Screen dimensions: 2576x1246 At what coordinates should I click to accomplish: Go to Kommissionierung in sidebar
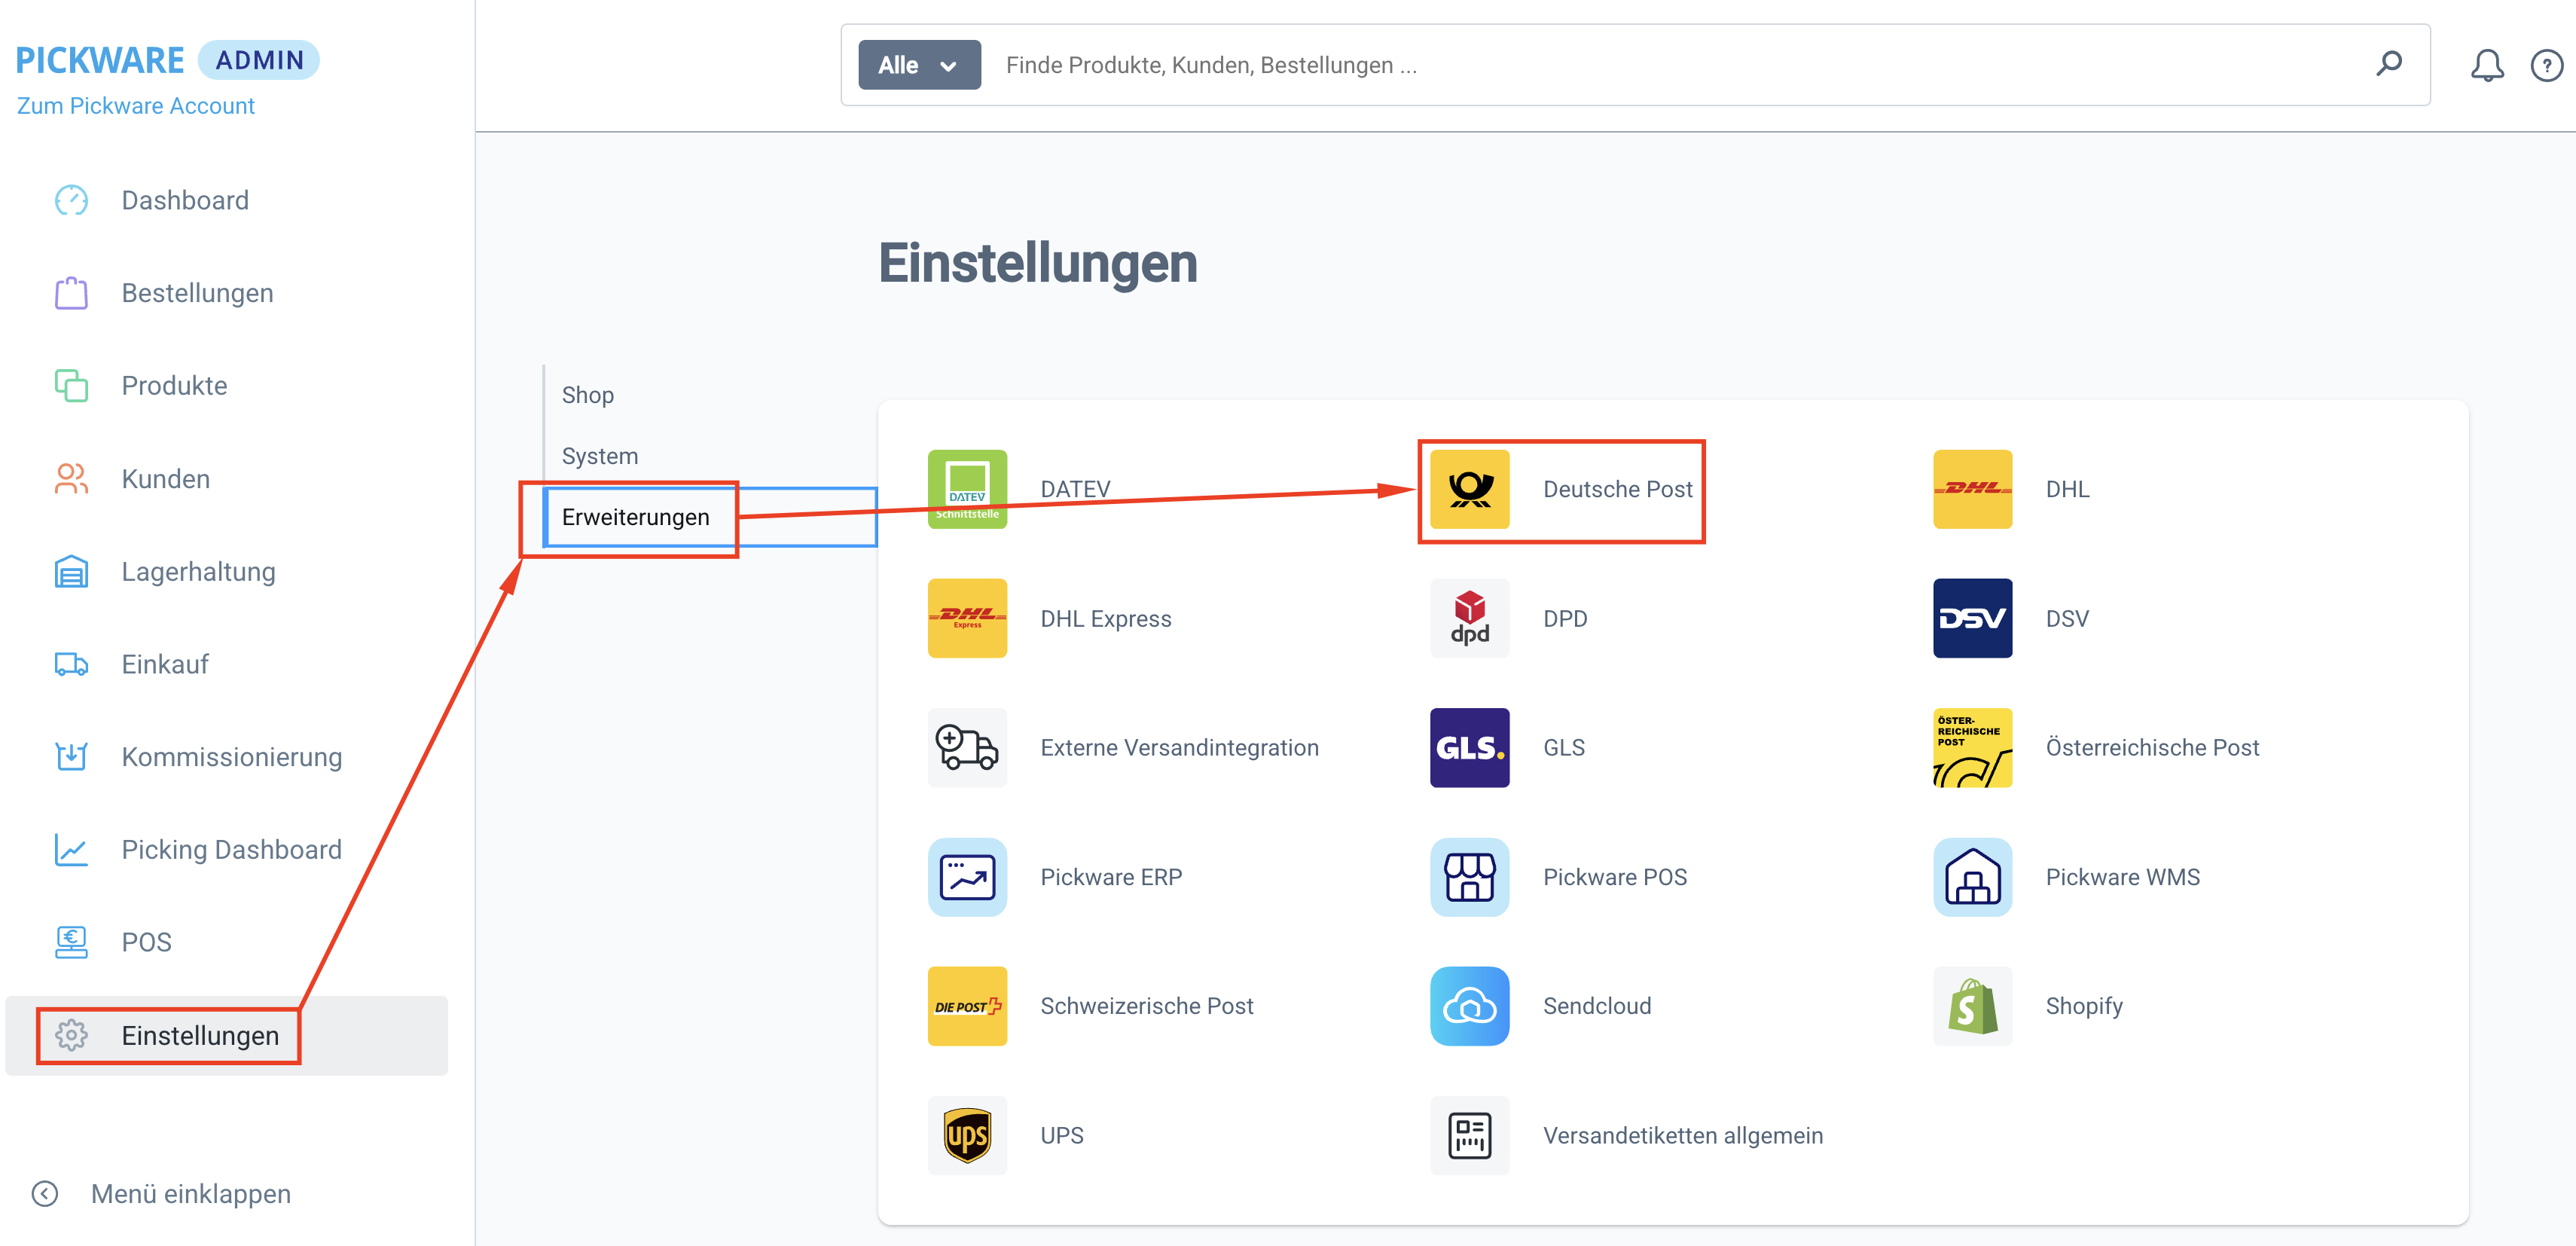[x=231, y=756]
